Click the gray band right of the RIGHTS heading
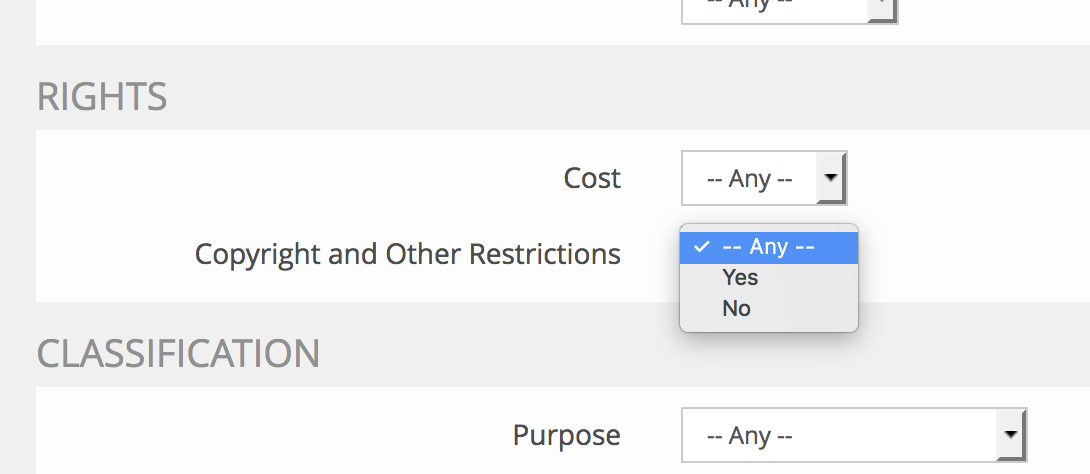This screenshot has width=1090, height=474. (600, 97)
